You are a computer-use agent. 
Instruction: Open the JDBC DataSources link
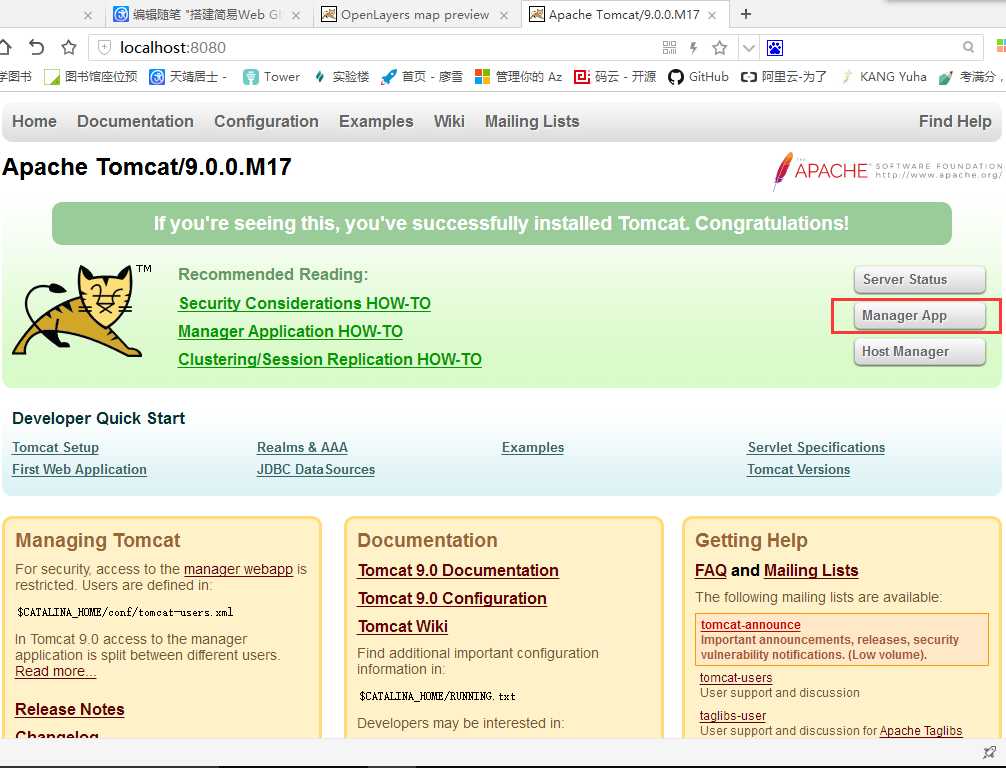coord(316,470)
